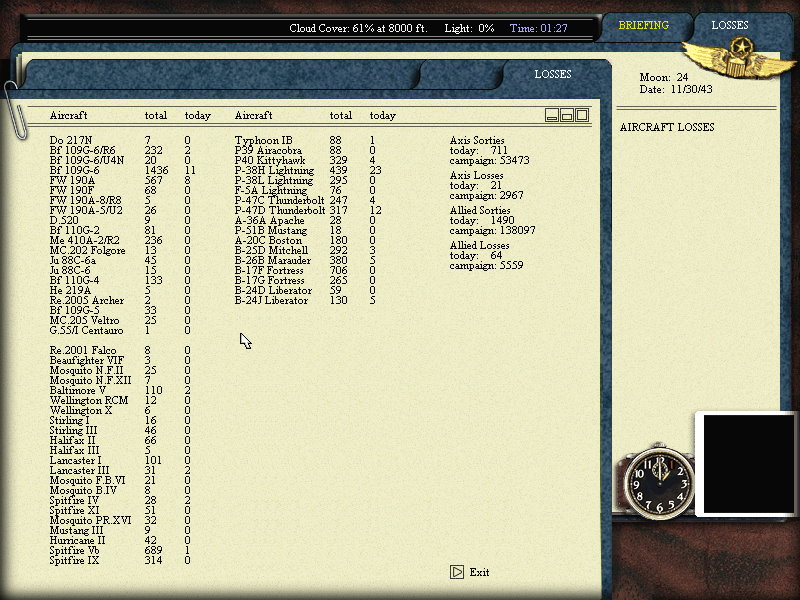Select the MC.202 Folgore row
800x600 pixels.
click(120, 251)
